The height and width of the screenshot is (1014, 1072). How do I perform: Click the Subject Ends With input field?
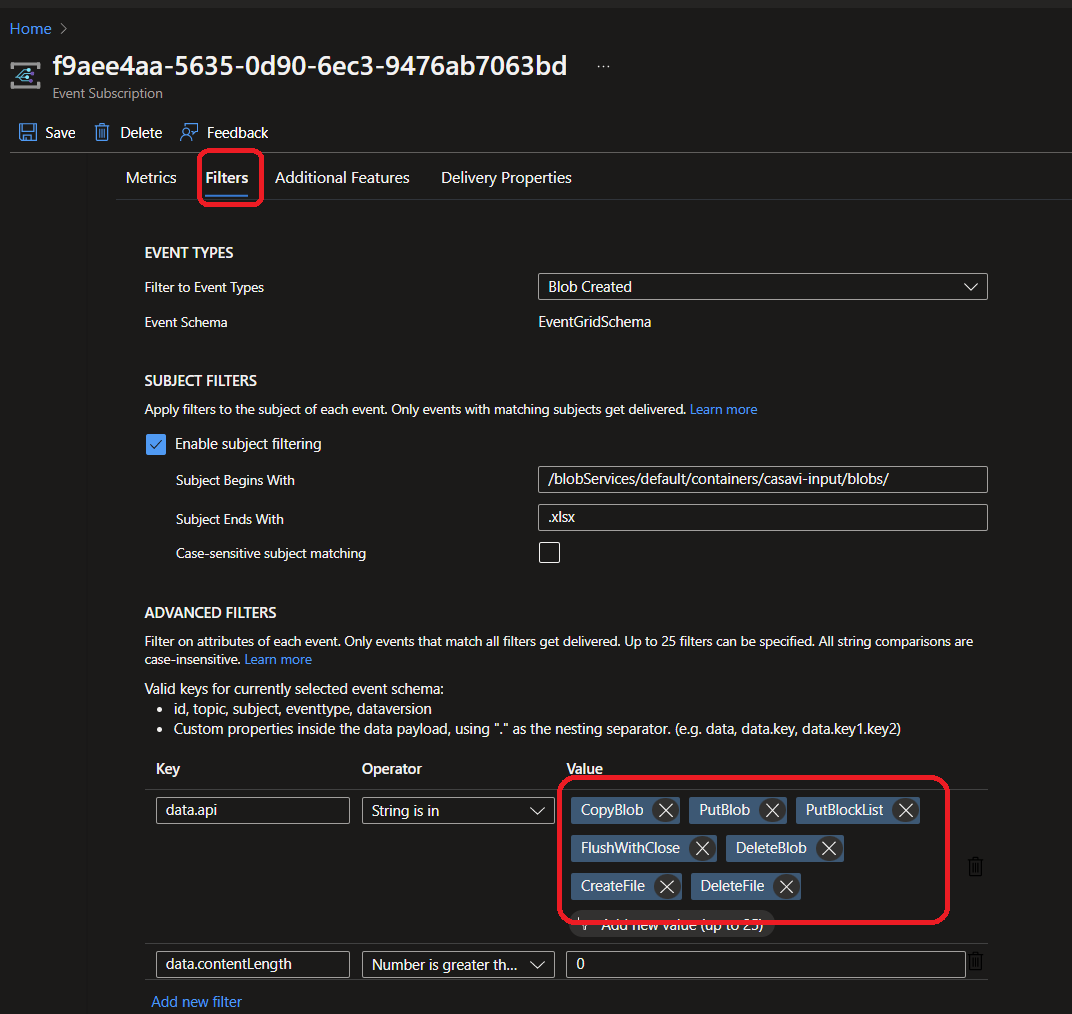[762, 517]
